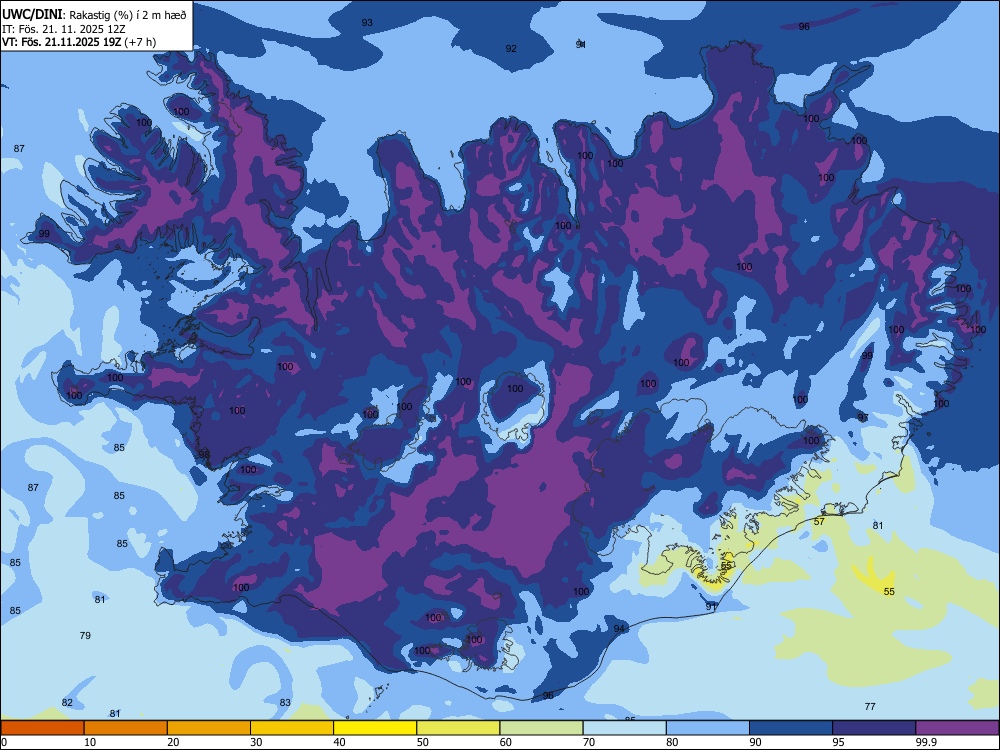The height and width of the screenshot is (750, 1000).
Task: Click the '79' humidity value over the sea
Action: pyautogui.click(x=85, y=635)
